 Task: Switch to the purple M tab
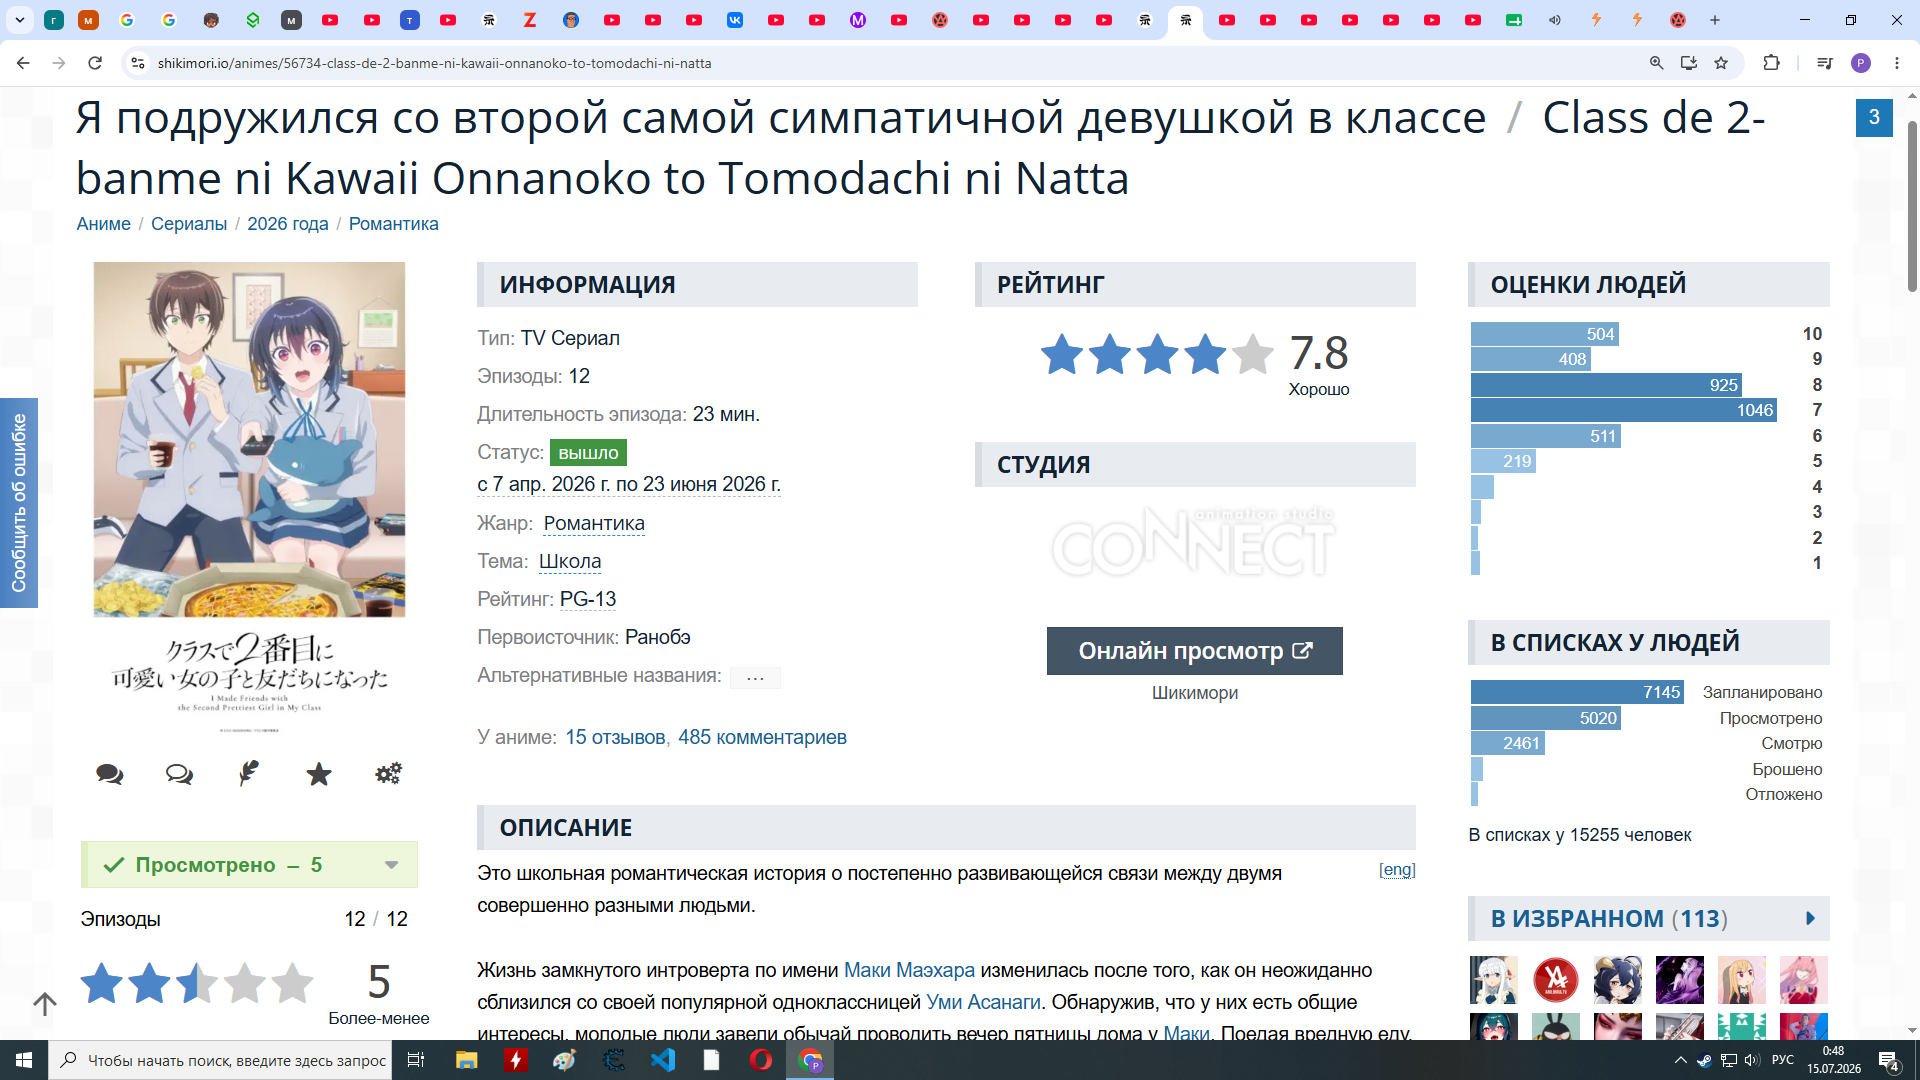[x=858, y=20]
